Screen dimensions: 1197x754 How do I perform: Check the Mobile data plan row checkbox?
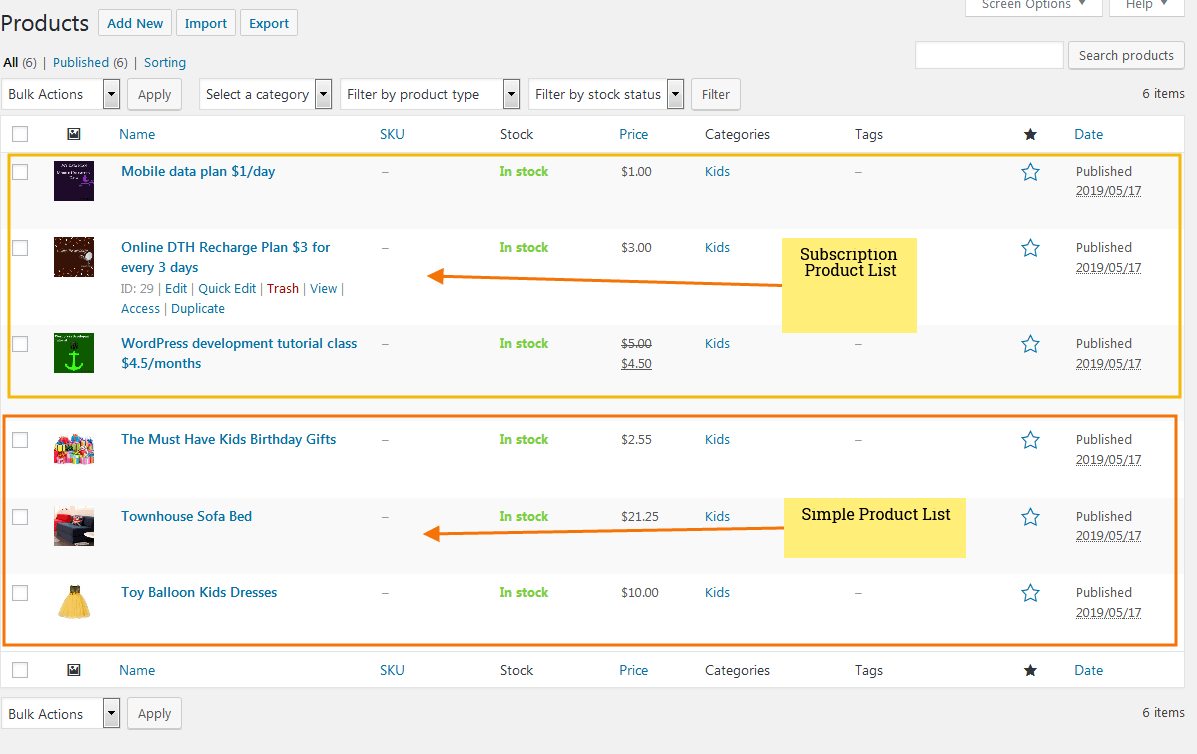20,172
